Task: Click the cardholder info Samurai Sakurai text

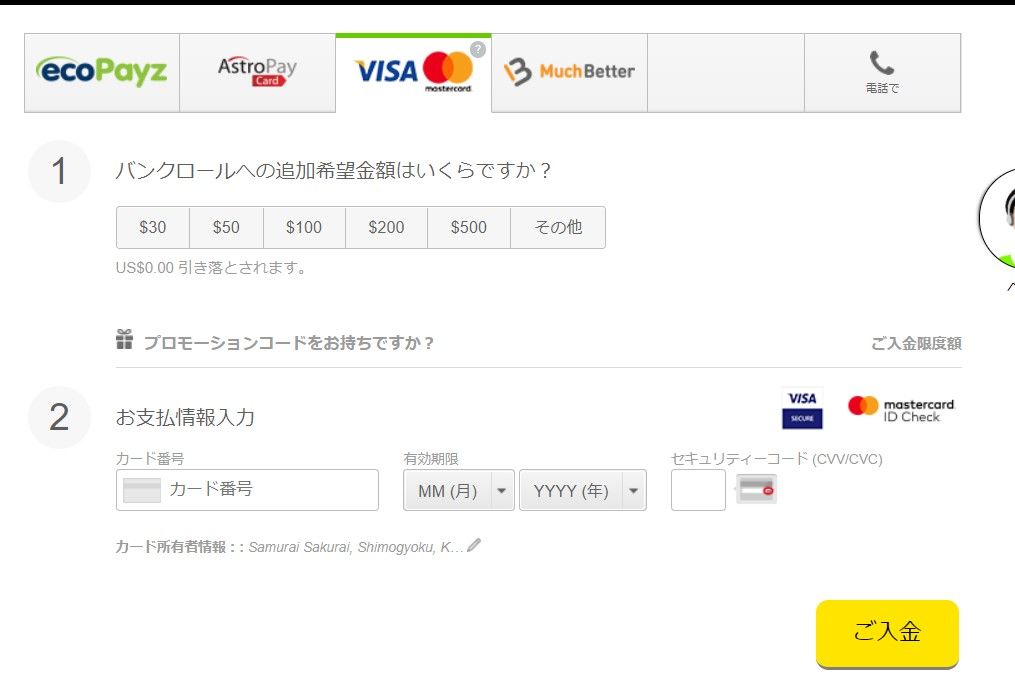Action: [355, 547]
